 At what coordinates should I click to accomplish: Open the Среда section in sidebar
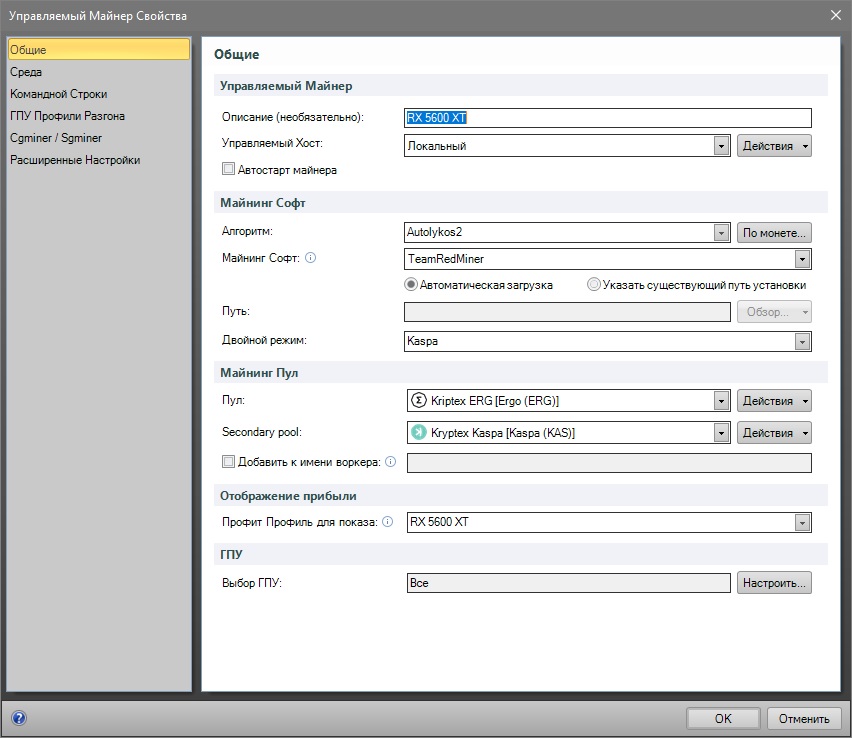[x=27, y=72]
